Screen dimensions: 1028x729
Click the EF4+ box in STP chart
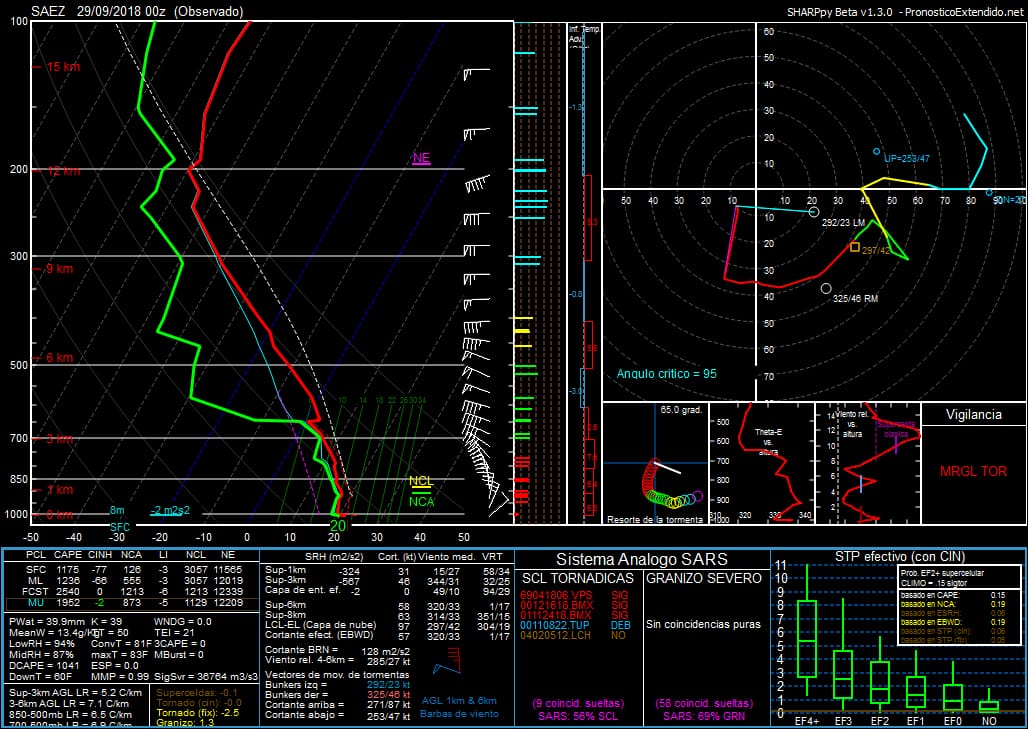click(x=807, y=638)
